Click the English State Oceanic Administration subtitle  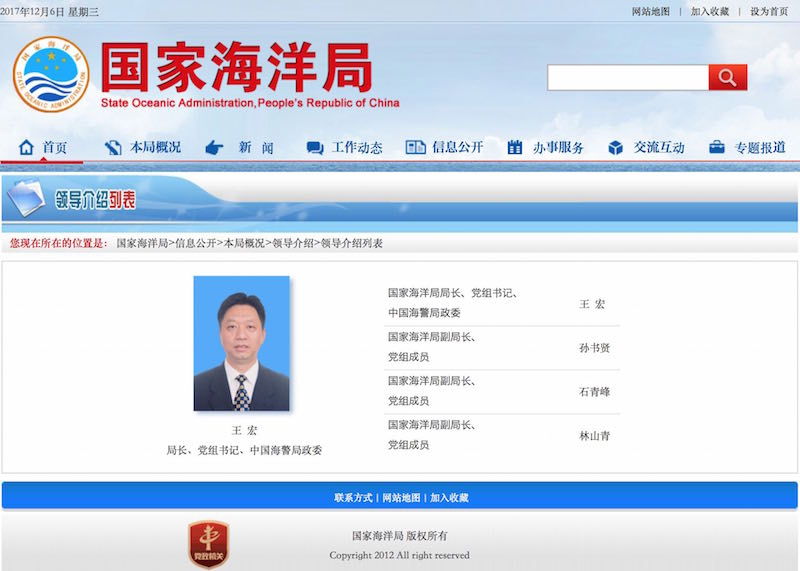[250, 103]
